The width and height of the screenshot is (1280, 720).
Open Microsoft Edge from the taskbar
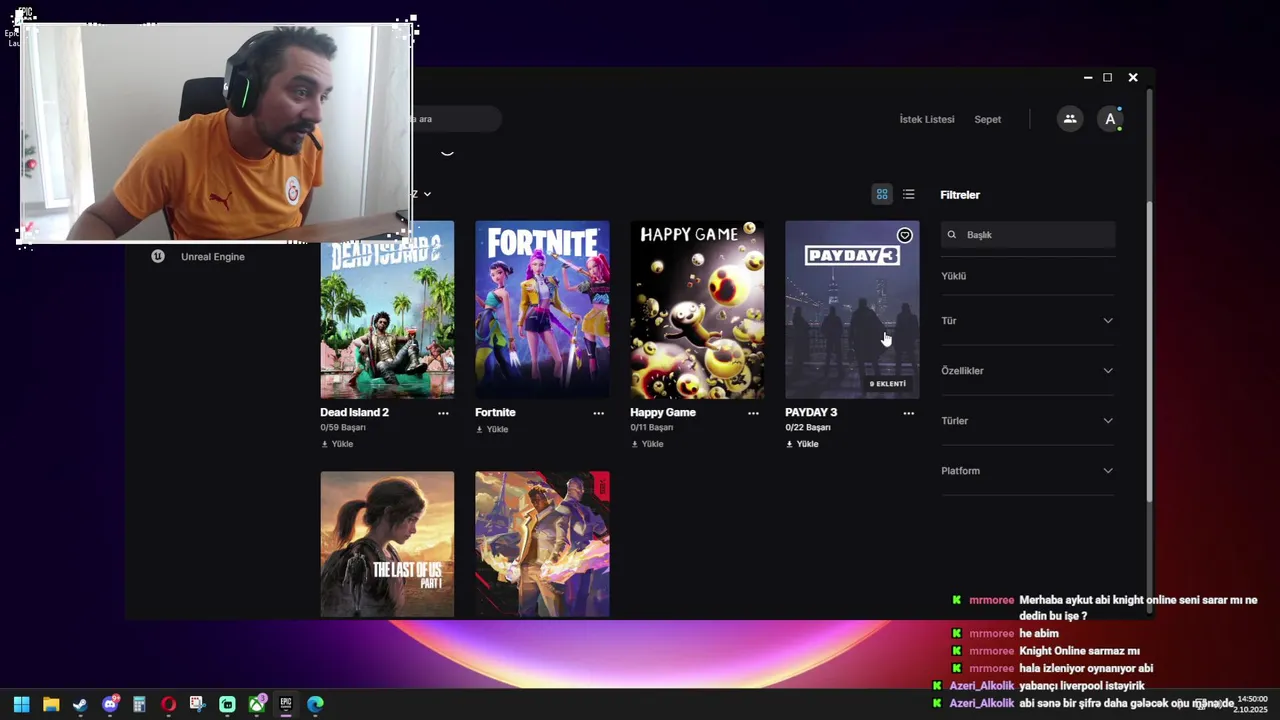[315, 704]
